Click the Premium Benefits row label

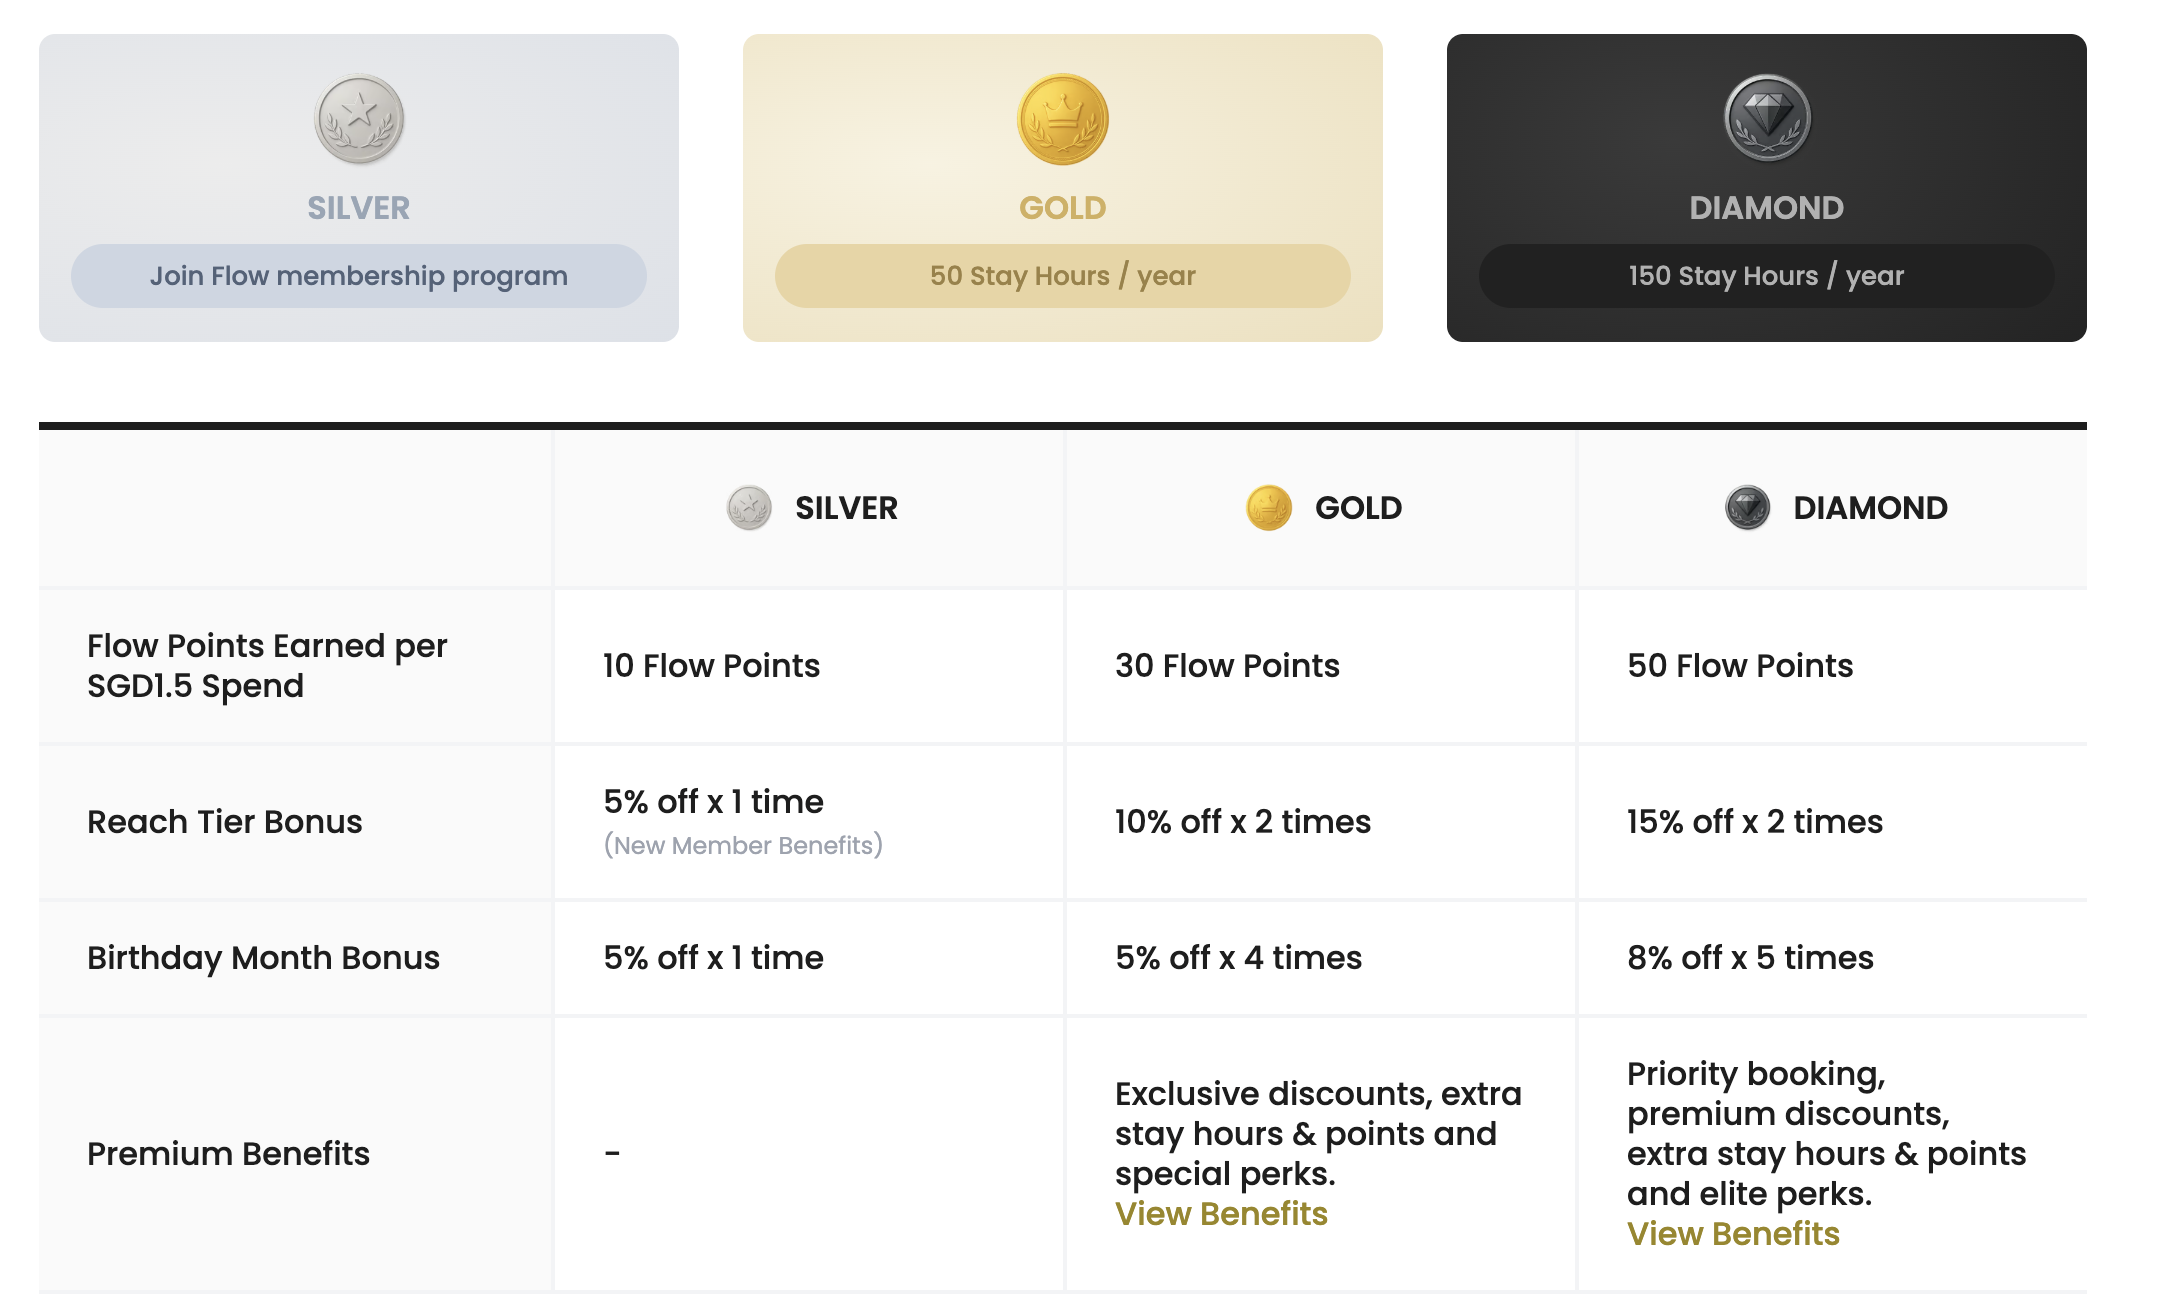(x=228, y=1154)
